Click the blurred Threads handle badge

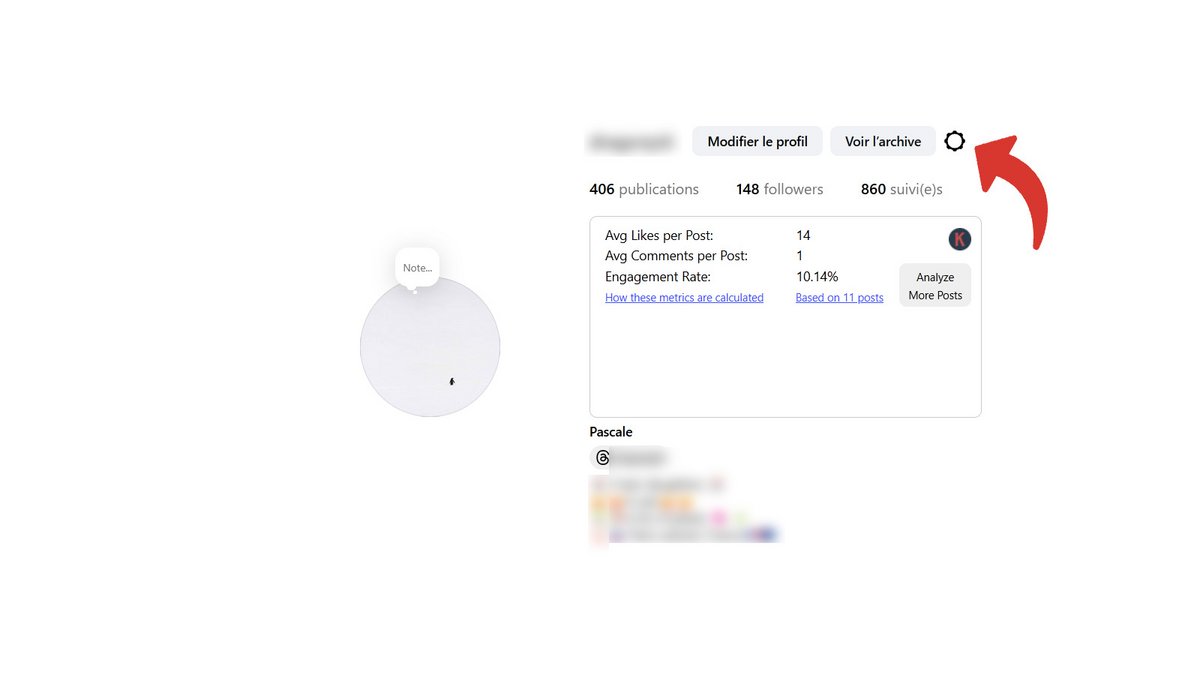638,458
